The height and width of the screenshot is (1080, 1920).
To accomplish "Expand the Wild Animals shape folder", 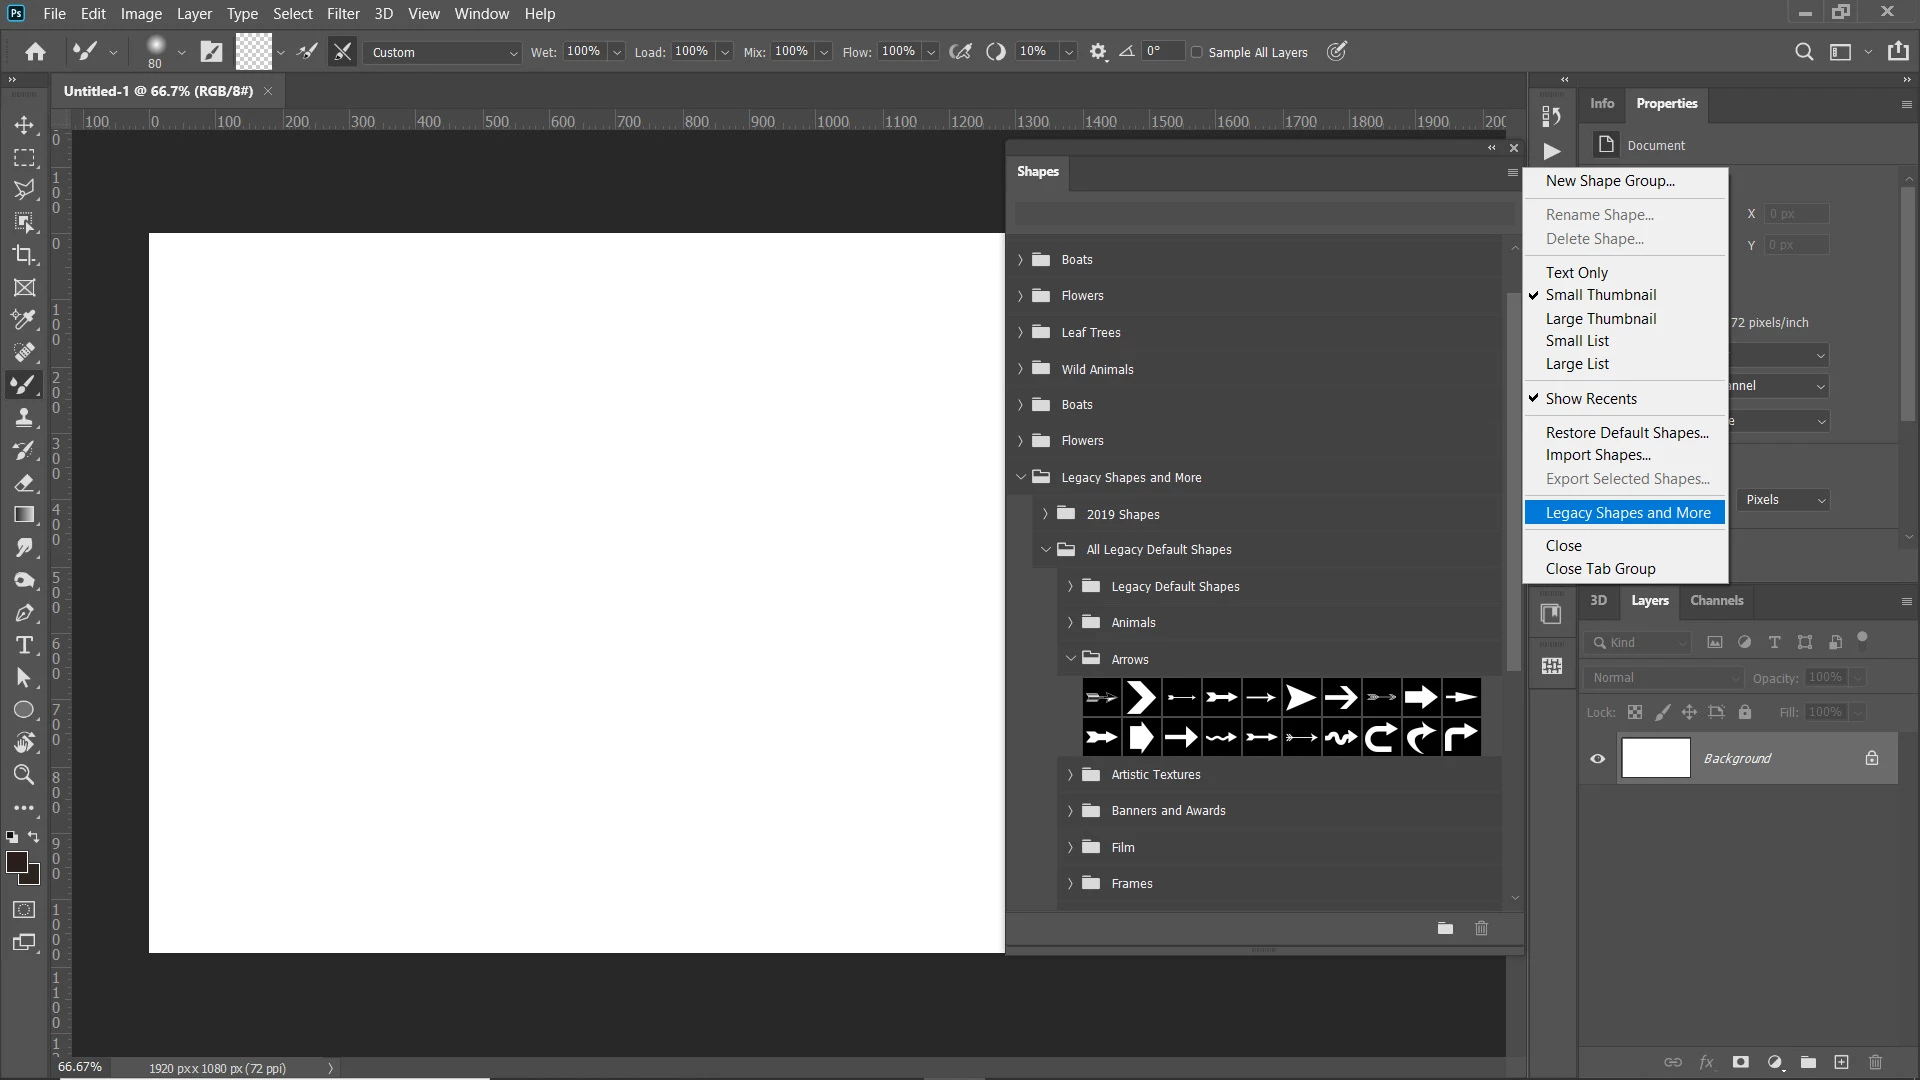I will coord(1020,369).
